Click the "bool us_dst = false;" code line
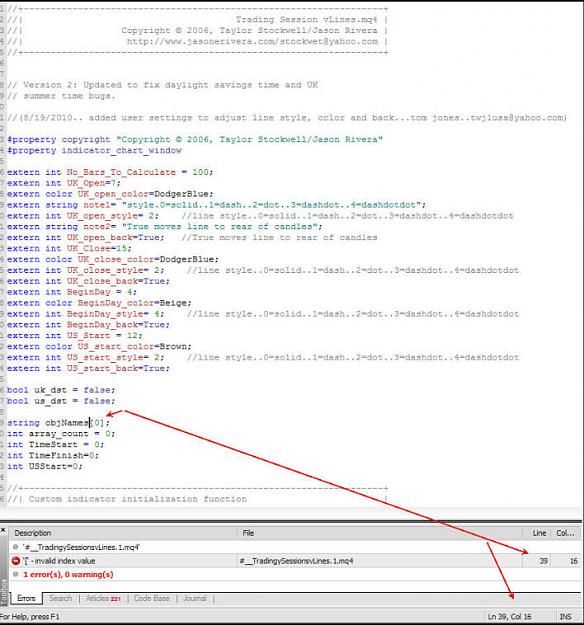The image size is (584, 625). click(x=61, y=401)
